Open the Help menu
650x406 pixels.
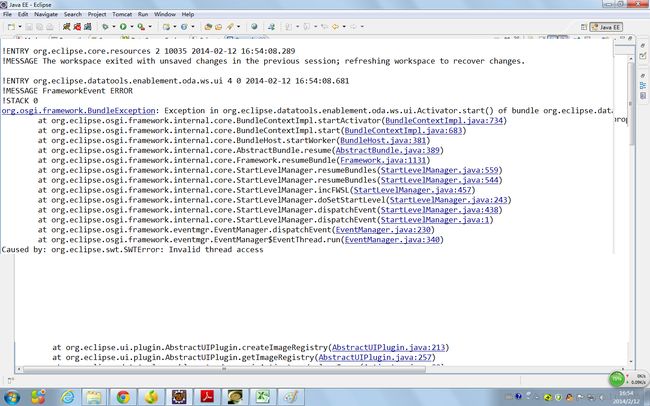(187, 14)
